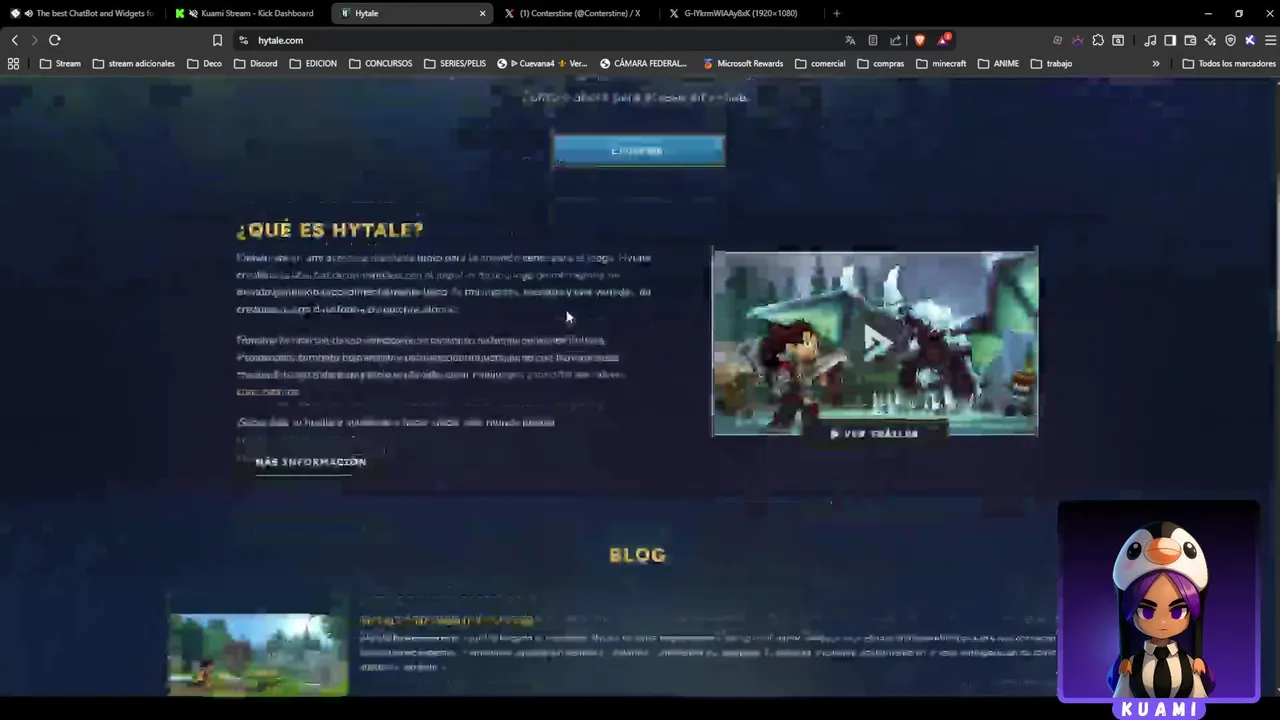Open the CÁMARA FEDERAL bookmark
1280x720 pixels.
643,63
